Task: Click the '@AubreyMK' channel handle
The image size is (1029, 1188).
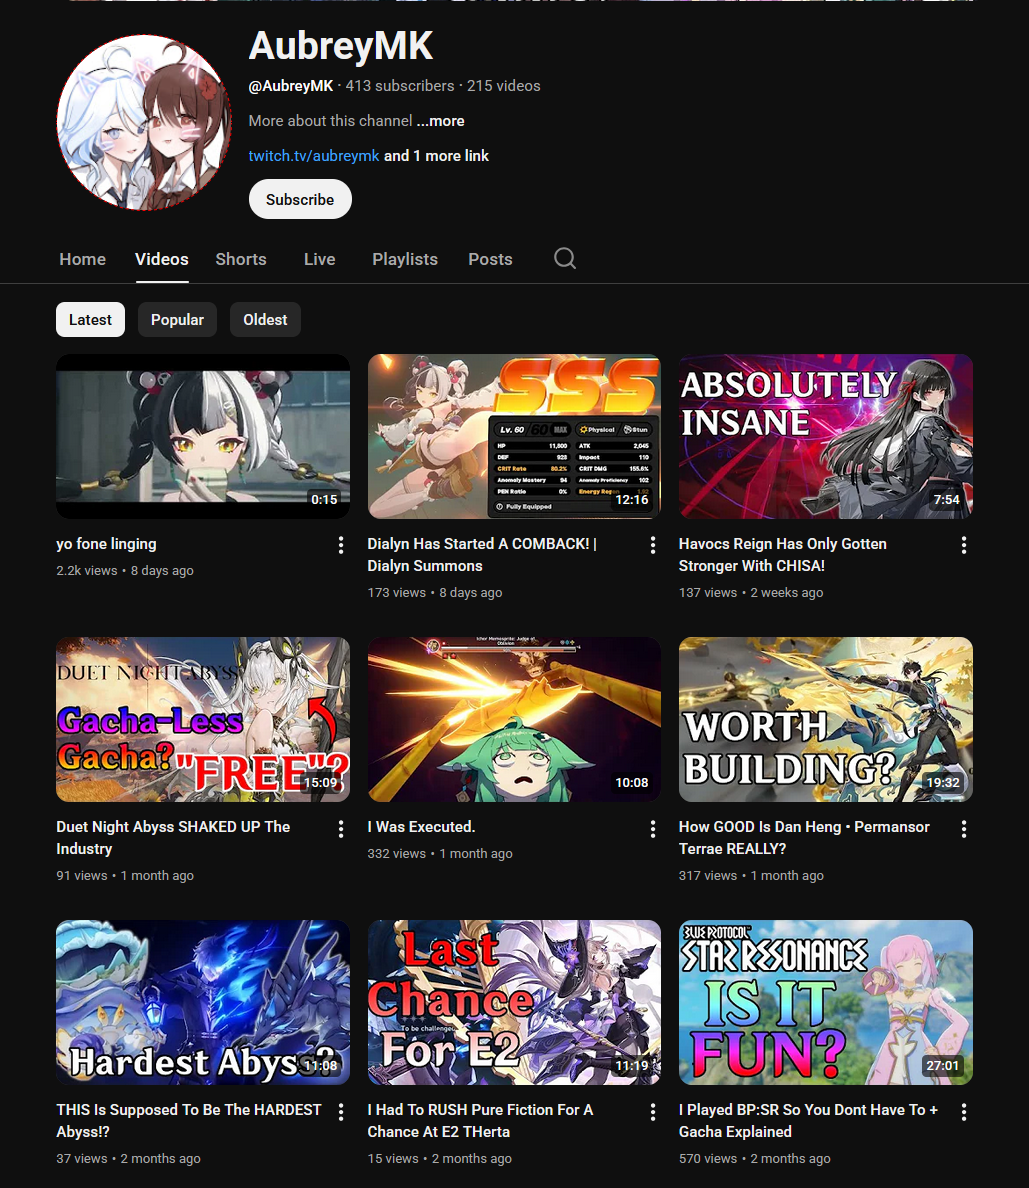Action: tap(291, 86)
